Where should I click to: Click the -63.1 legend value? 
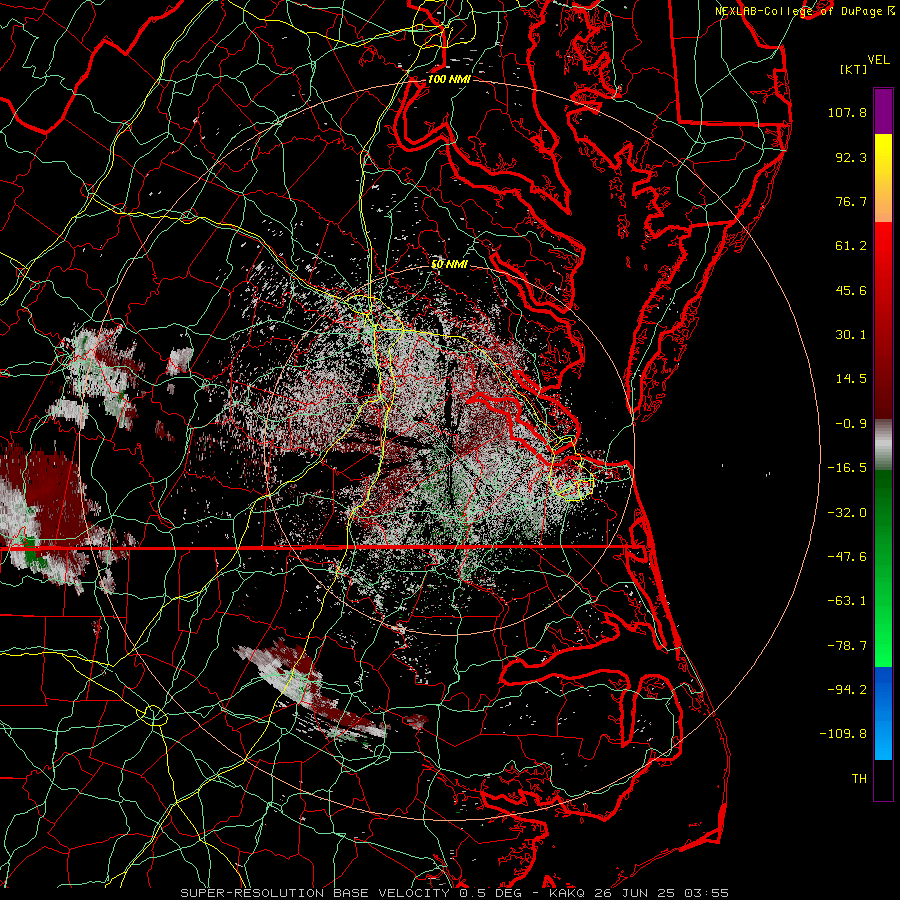pos(847,601)
